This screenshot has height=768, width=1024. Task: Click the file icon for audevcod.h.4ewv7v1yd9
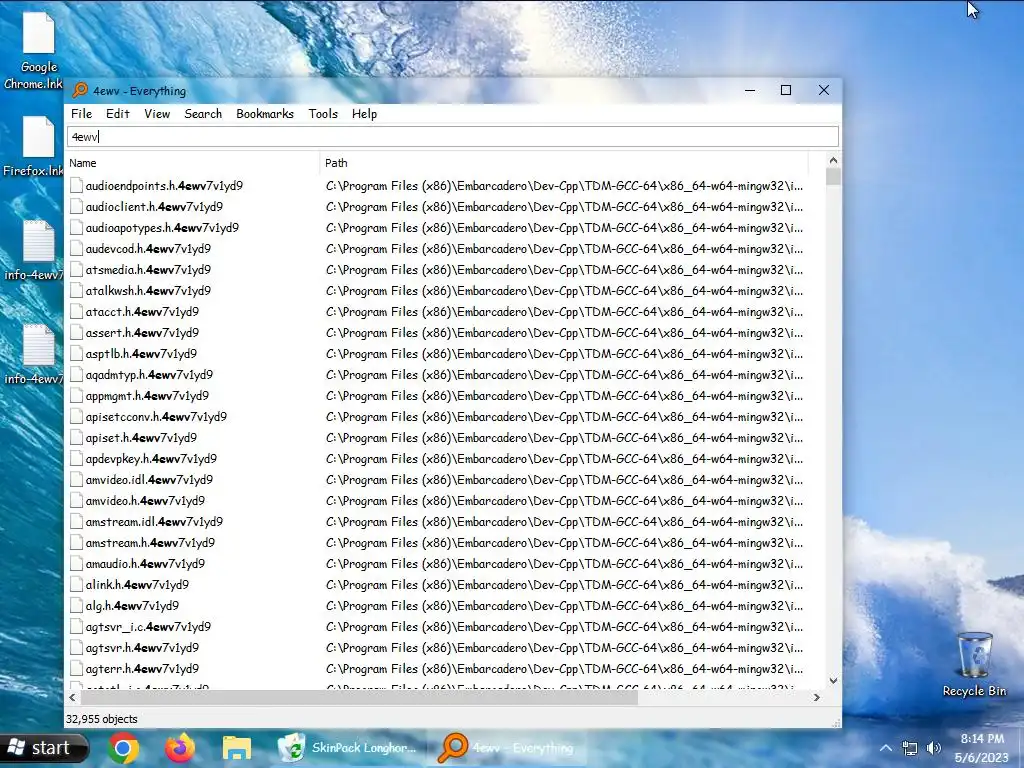(x=76, y=249)
